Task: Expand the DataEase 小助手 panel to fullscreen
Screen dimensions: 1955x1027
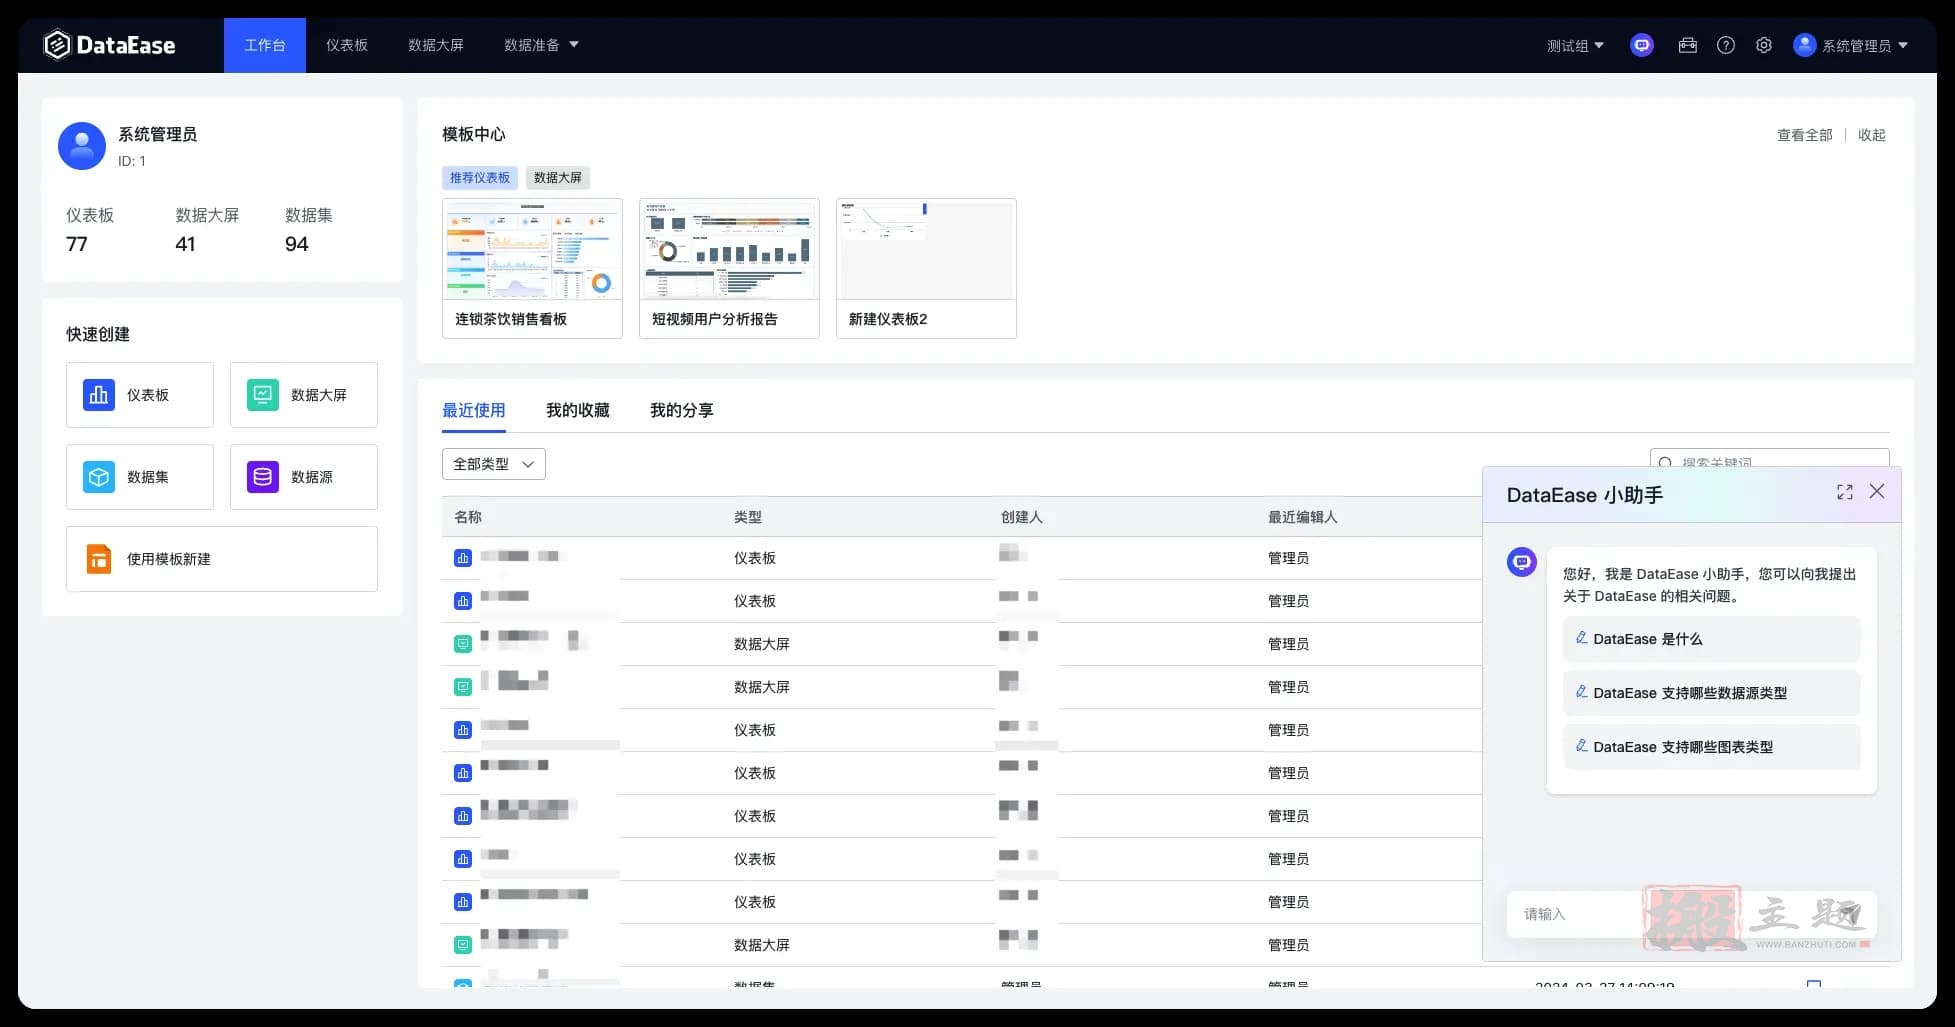Action: (1845, 492)
